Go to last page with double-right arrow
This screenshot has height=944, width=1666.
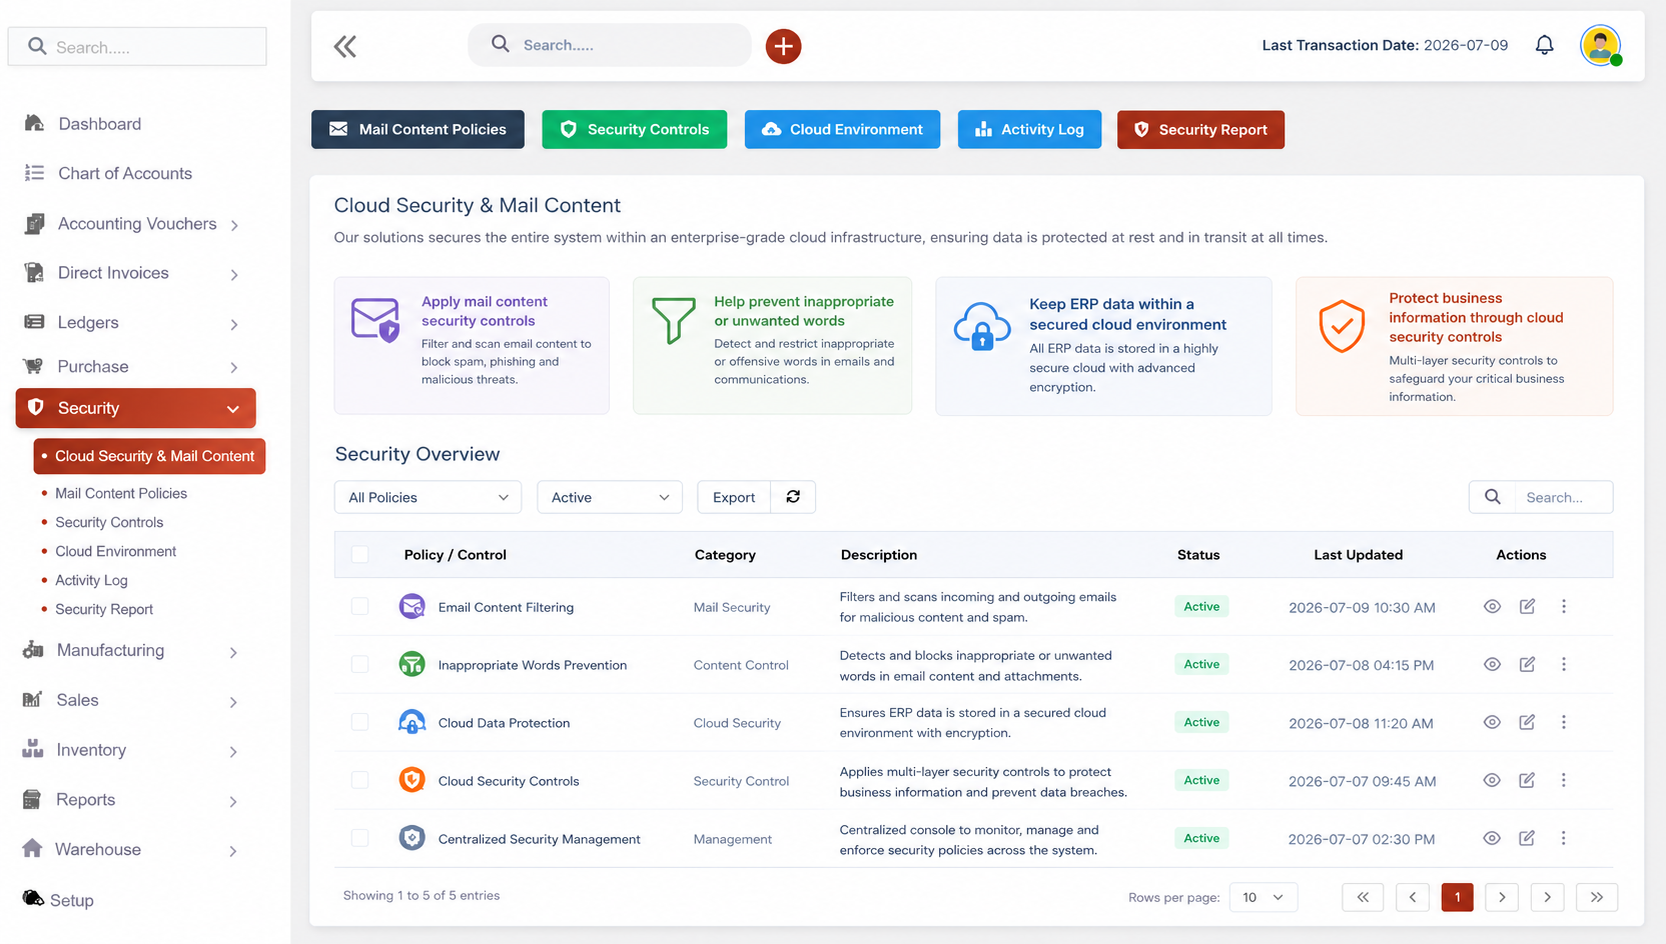[x=1597, y=897]
